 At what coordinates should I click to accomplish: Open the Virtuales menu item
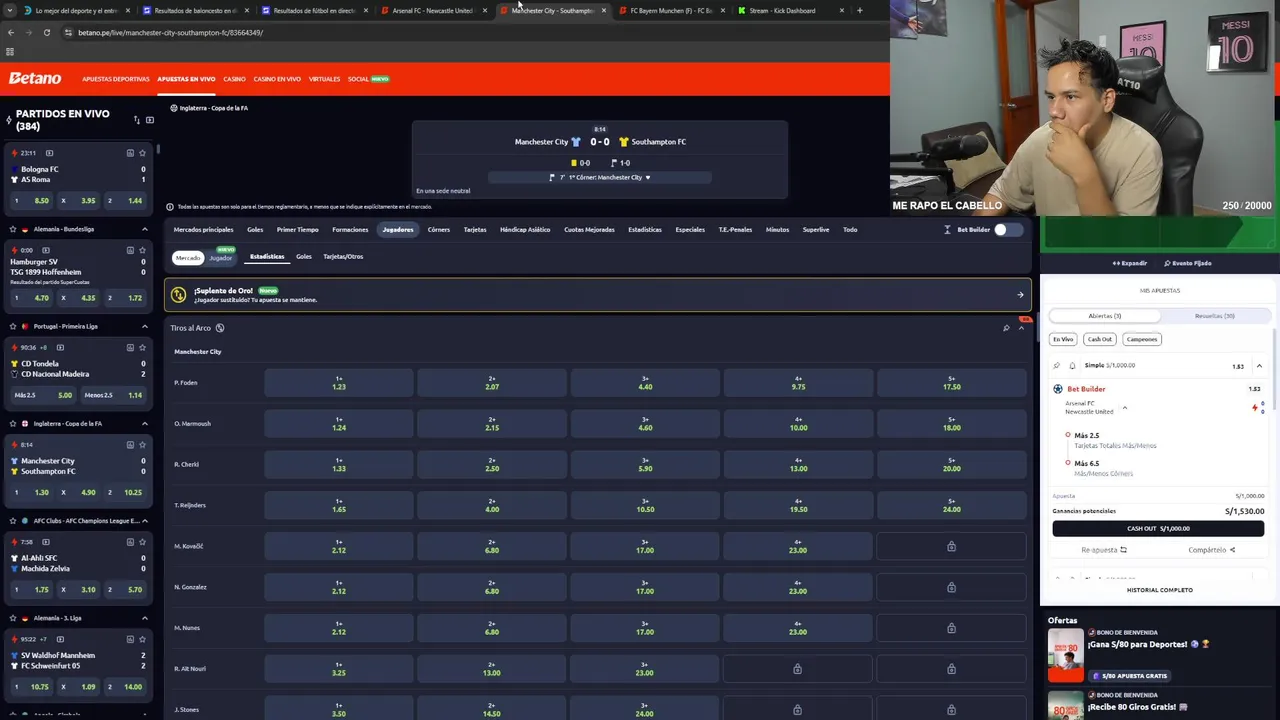[x=324, y=79]
